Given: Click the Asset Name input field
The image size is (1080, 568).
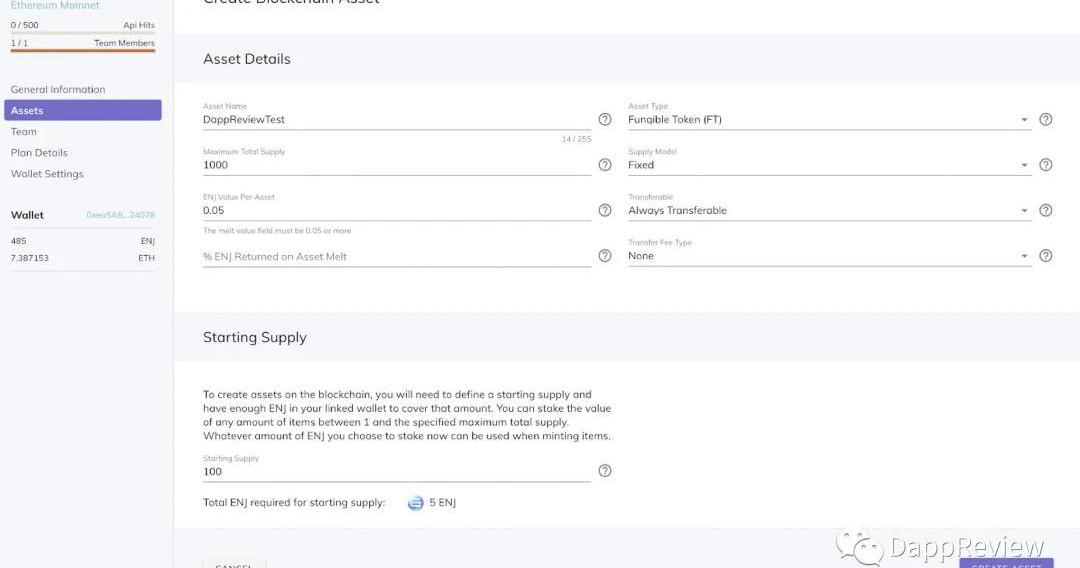Looking at the screenshot, I should [x=396, y=120].
